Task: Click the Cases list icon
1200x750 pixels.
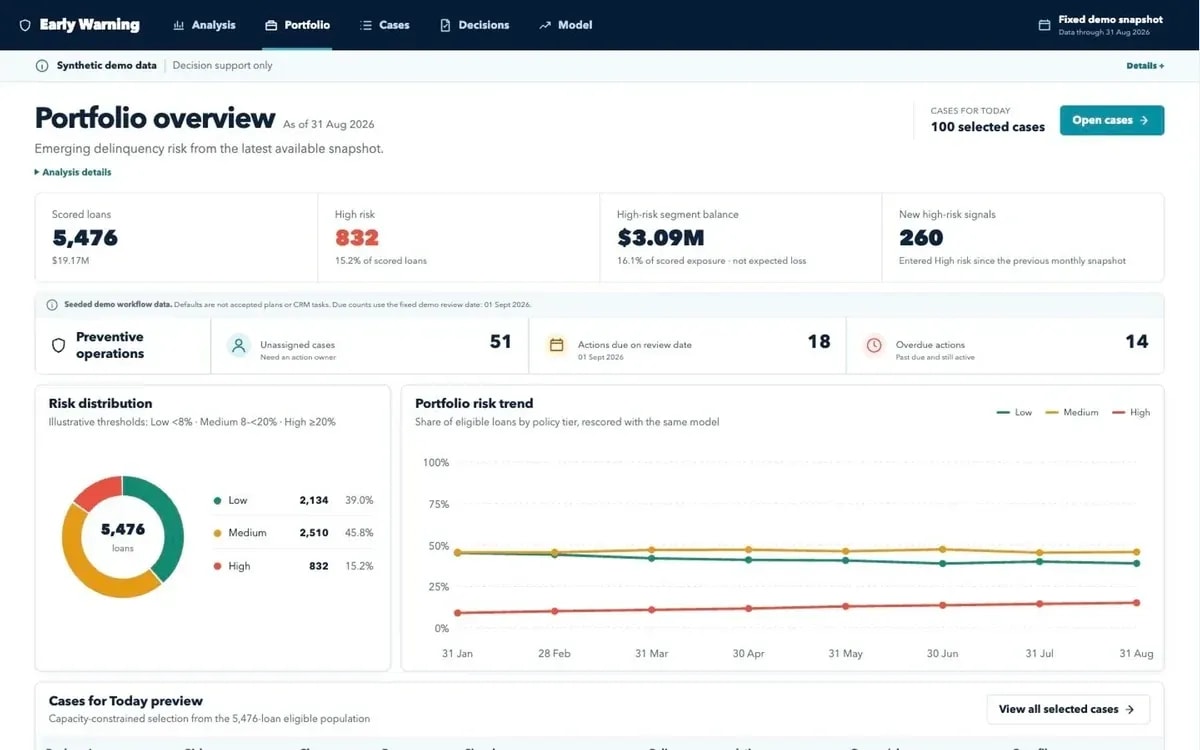Action: [x=366, y=25]
